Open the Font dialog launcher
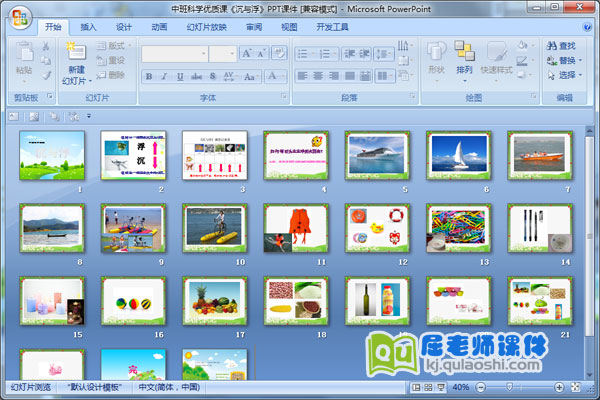The image size is (600, 400). coord(284,96)
